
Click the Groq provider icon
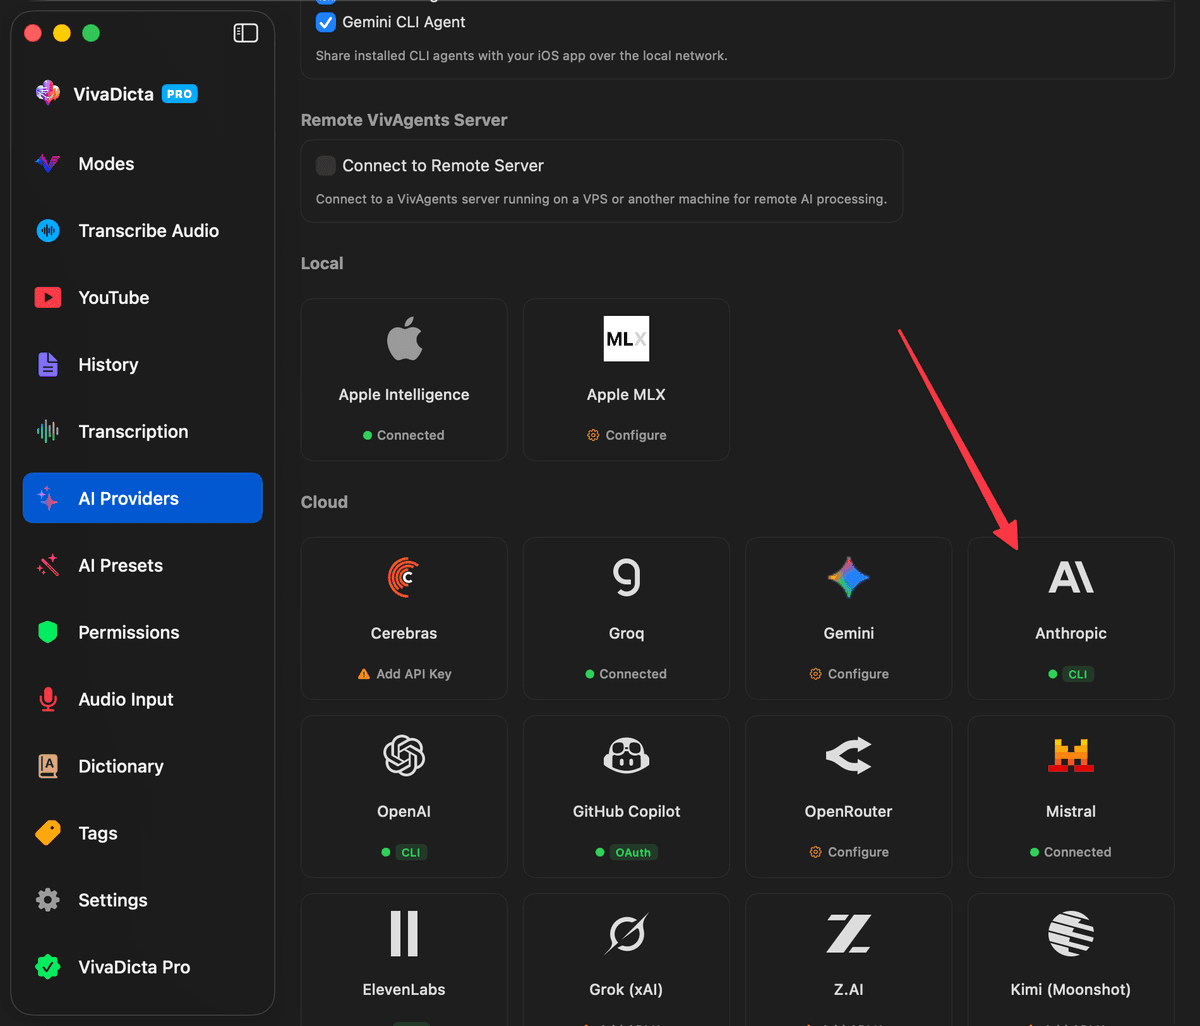626,577
